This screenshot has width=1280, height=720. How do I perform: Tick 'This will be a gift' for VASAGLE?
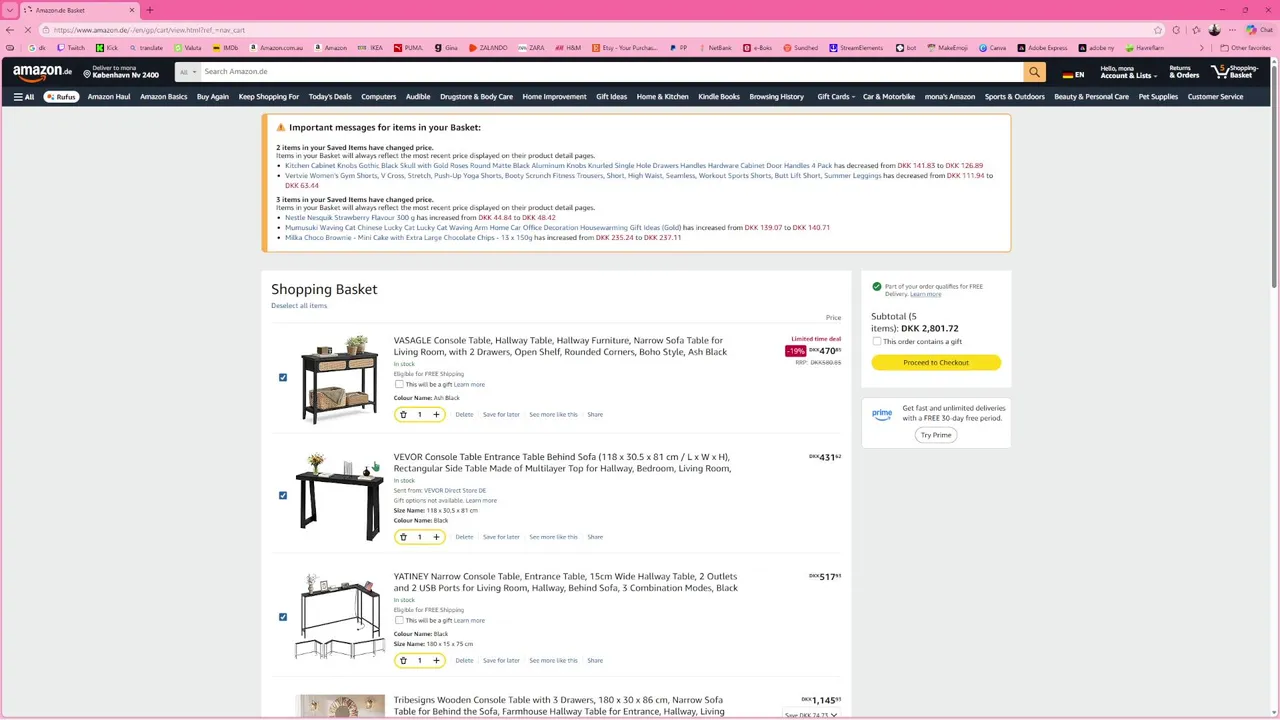point(399,384)
